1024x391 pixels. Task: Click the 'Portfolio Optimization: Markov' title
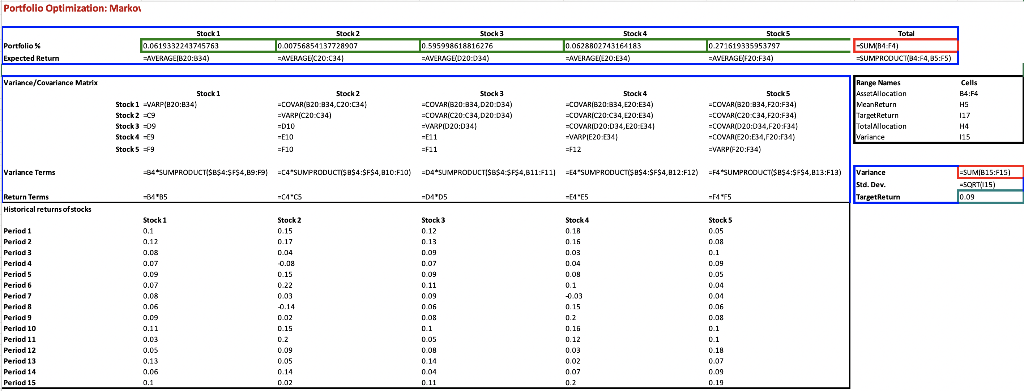(72, 9)
